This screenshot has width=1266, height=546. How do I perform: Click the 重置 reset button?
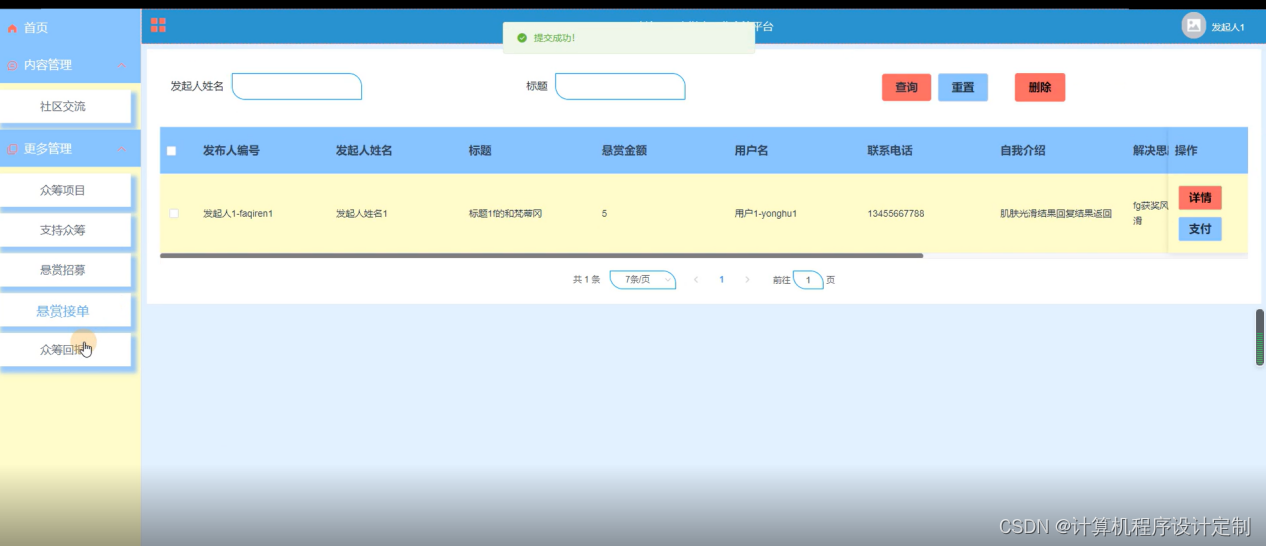point(963,87)
